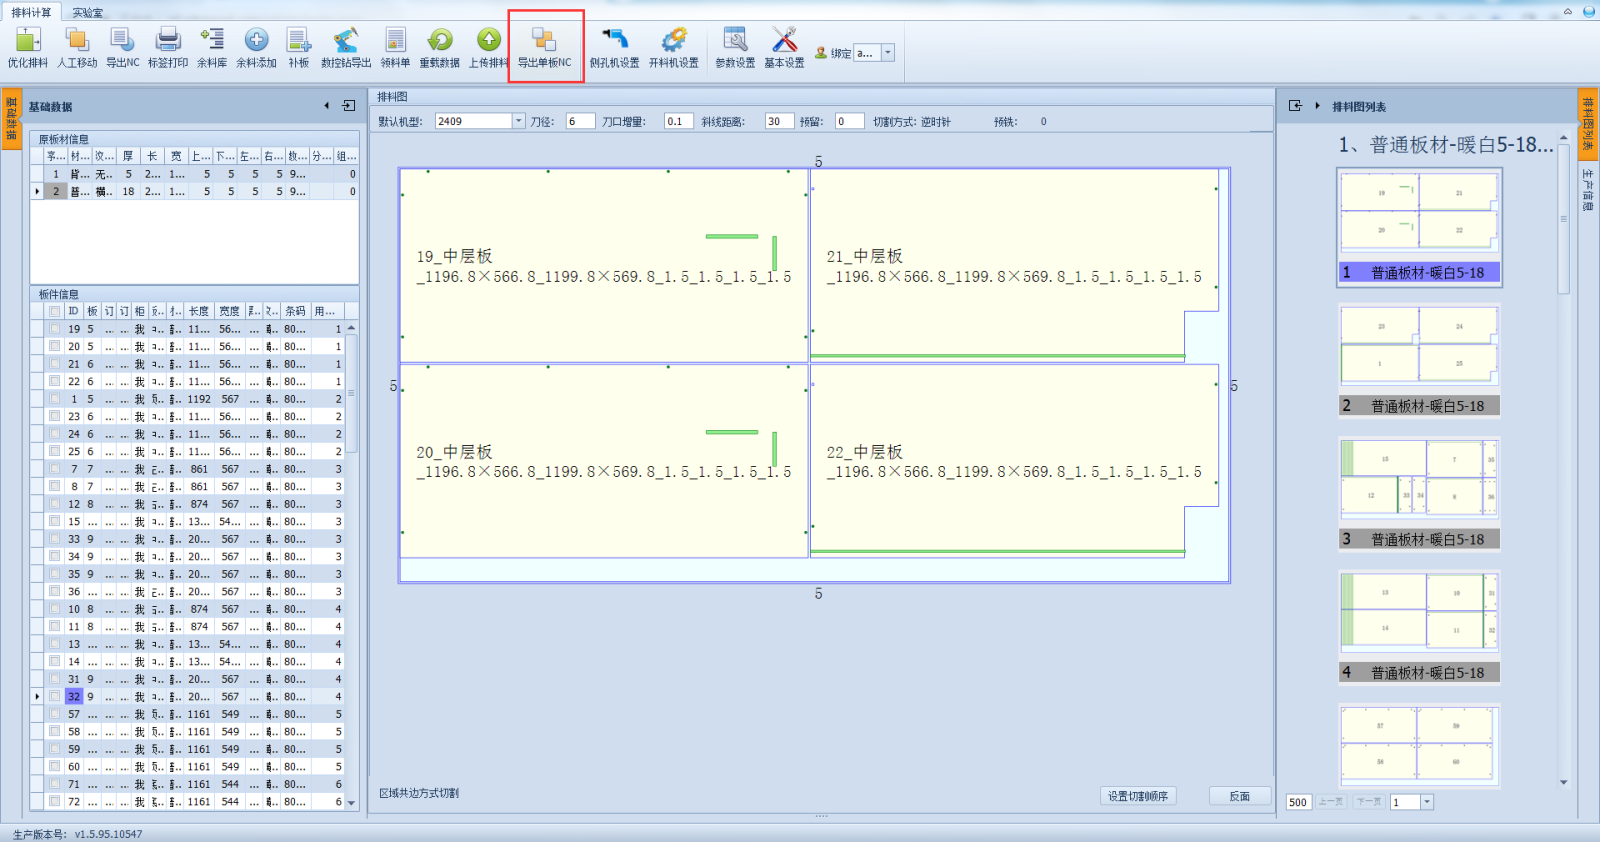Click the 导出NC export icon
This screenshot has height=842, width=1600.
tap(123, 47)
